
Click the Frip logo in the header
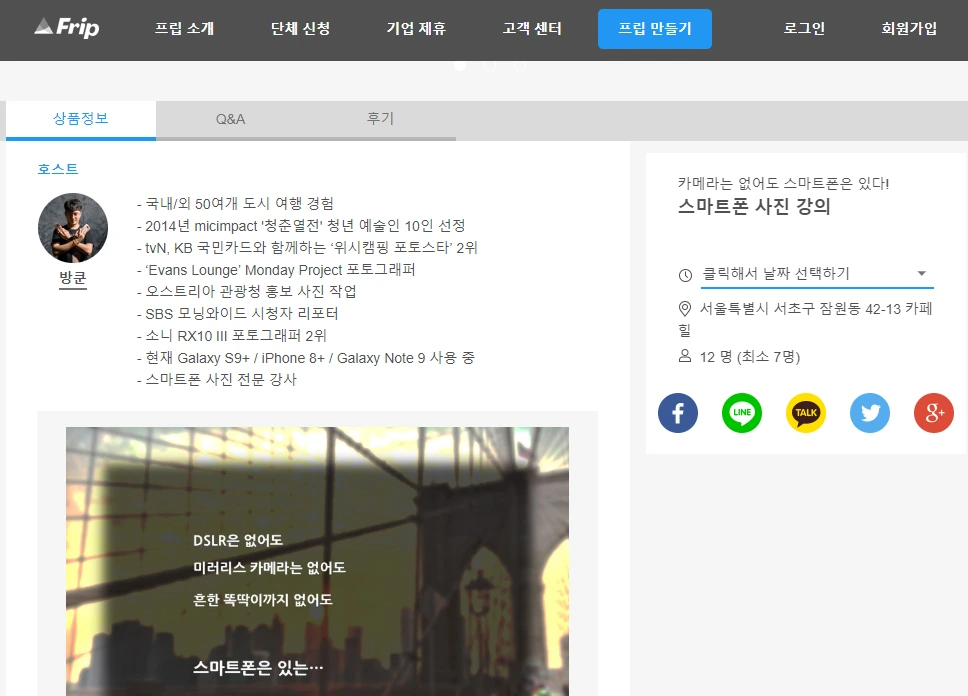(66, 28)
